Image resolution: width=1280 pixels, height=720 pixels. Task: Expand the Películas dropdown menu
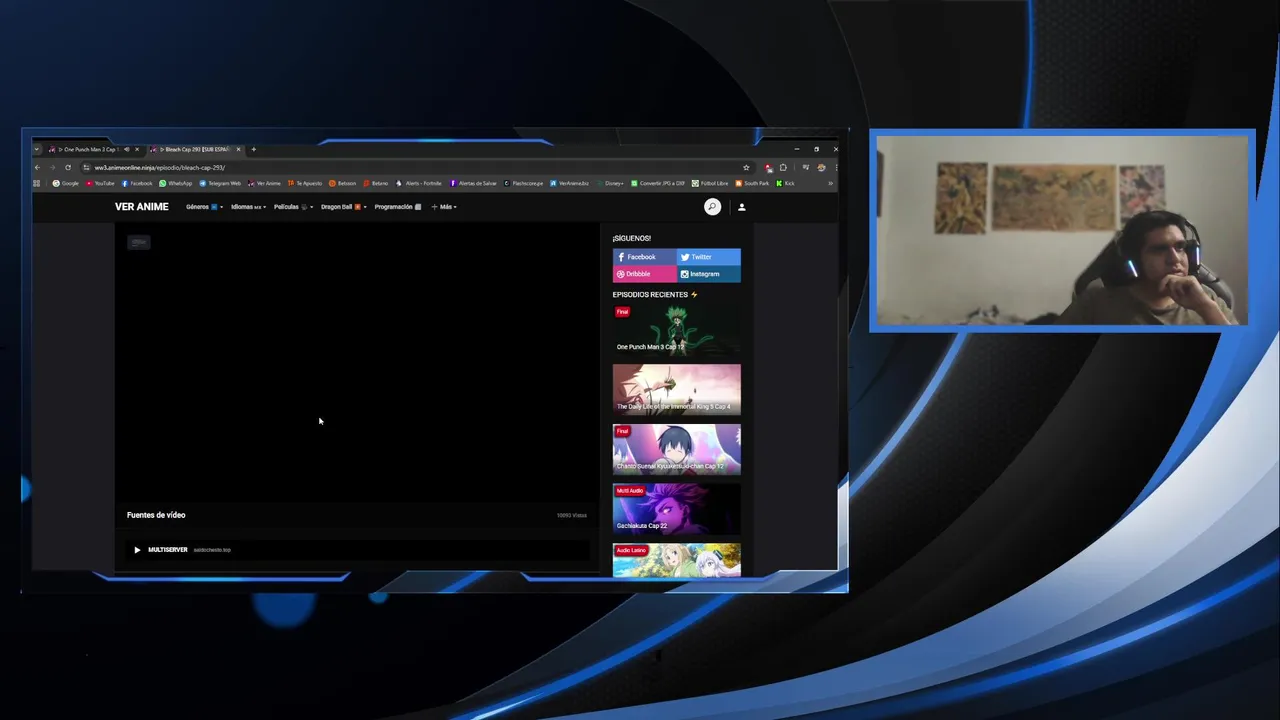click(x=293, y=207)
